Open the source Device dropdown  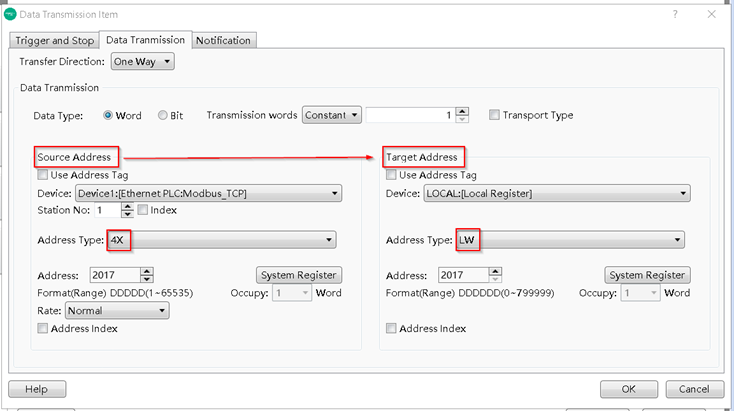click(208, 193)
